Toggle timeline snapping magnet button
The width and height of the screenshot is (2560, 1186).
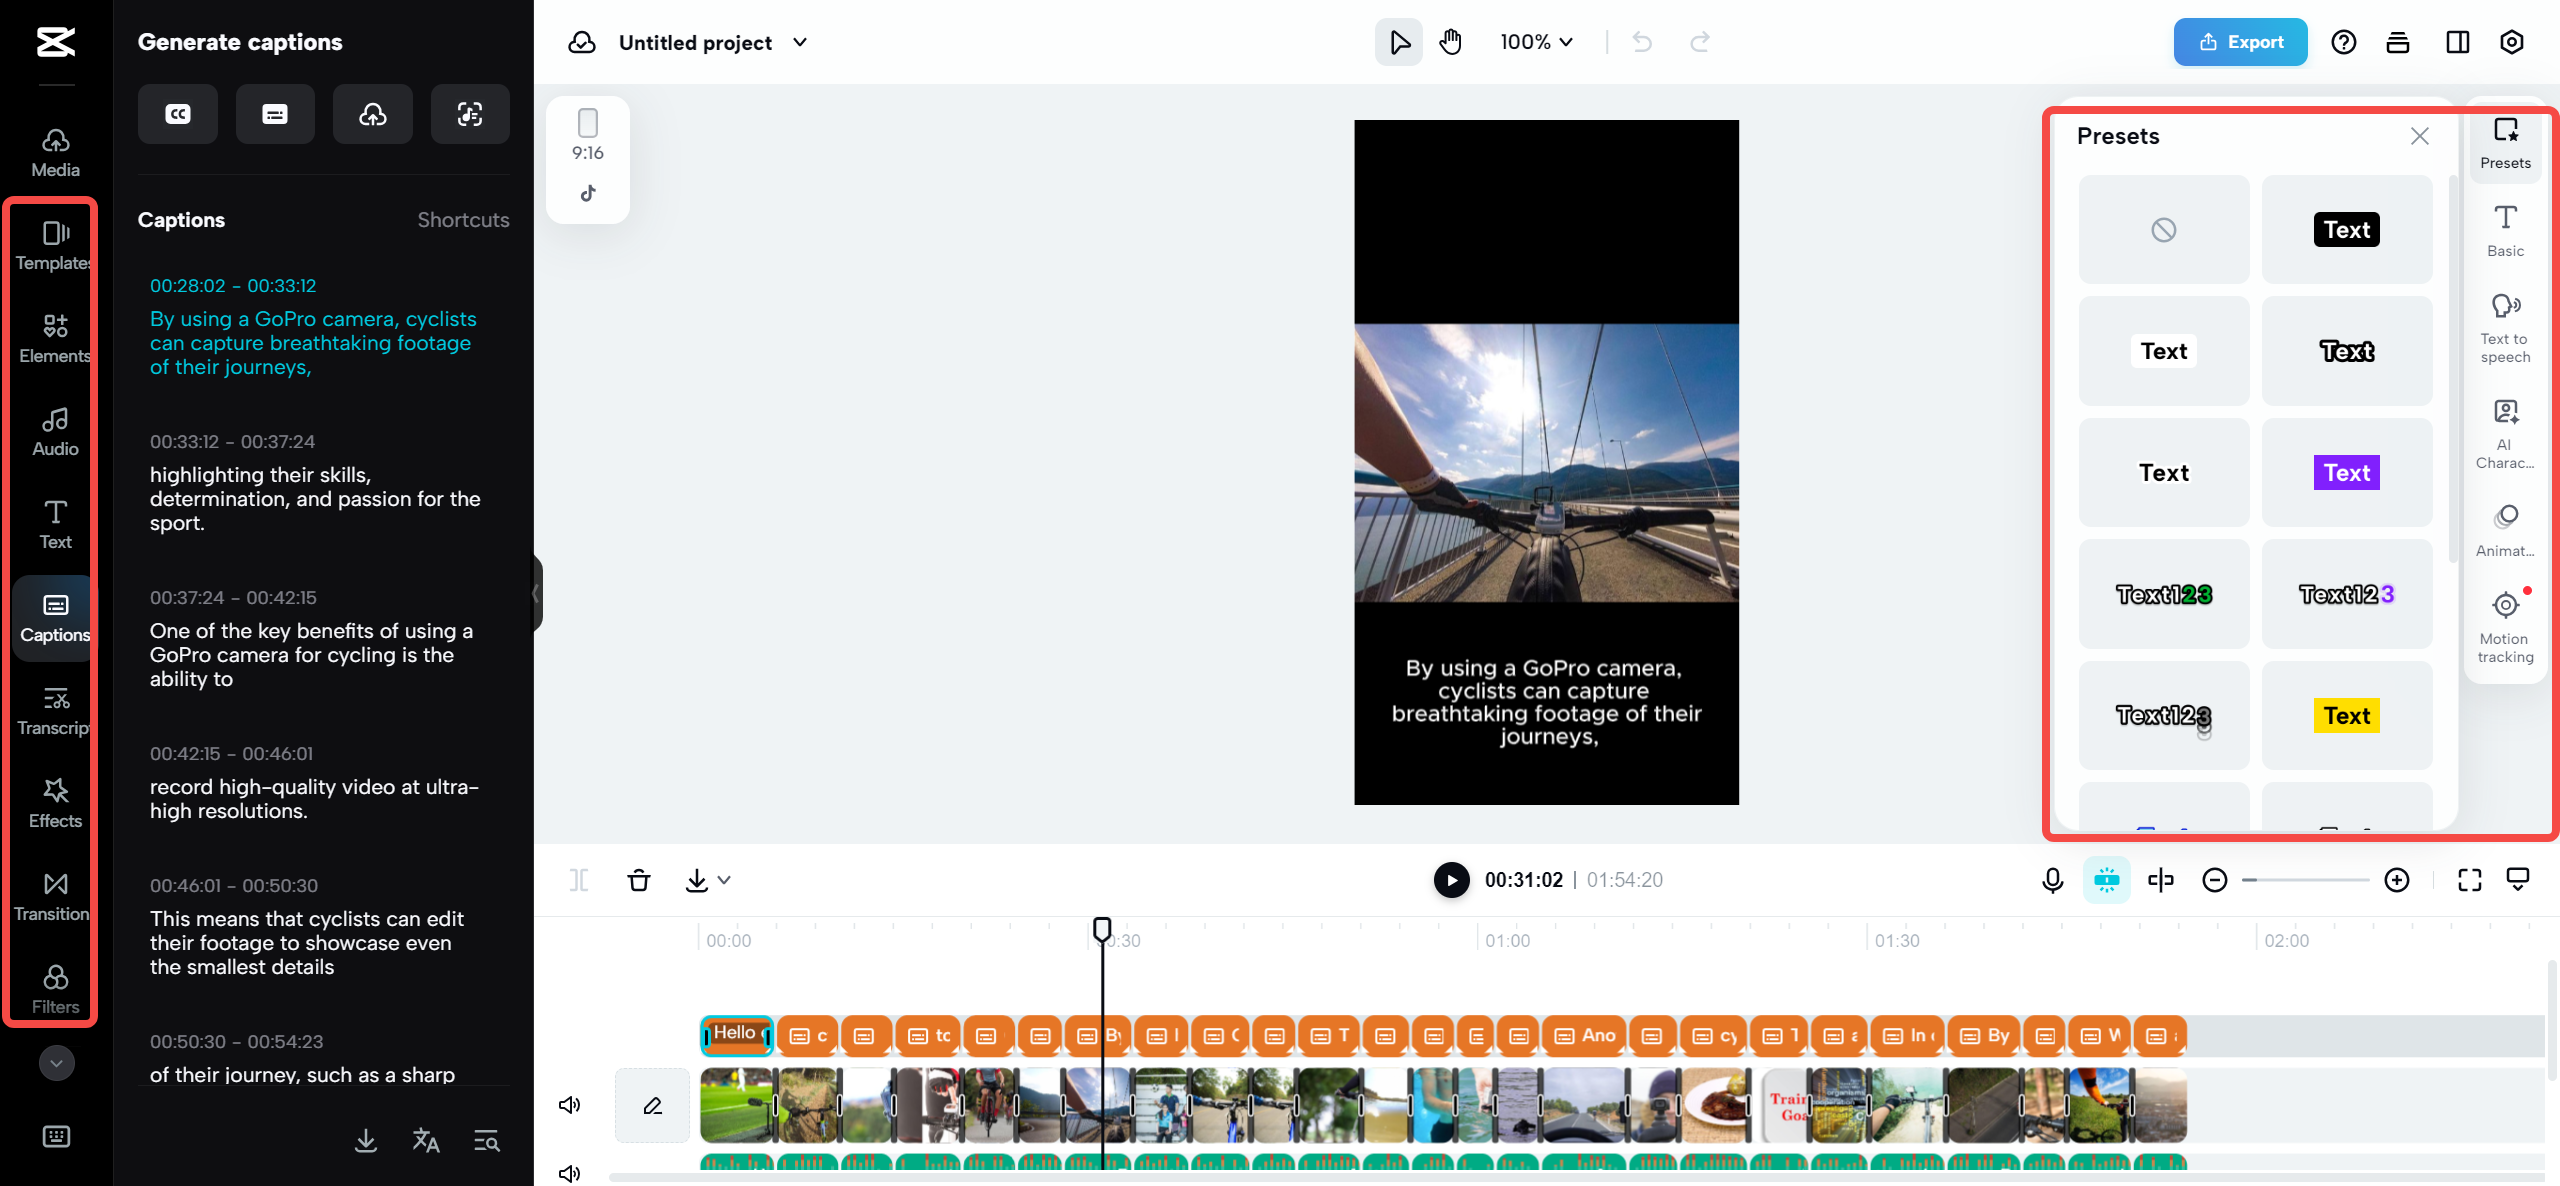click(2106, 880)
